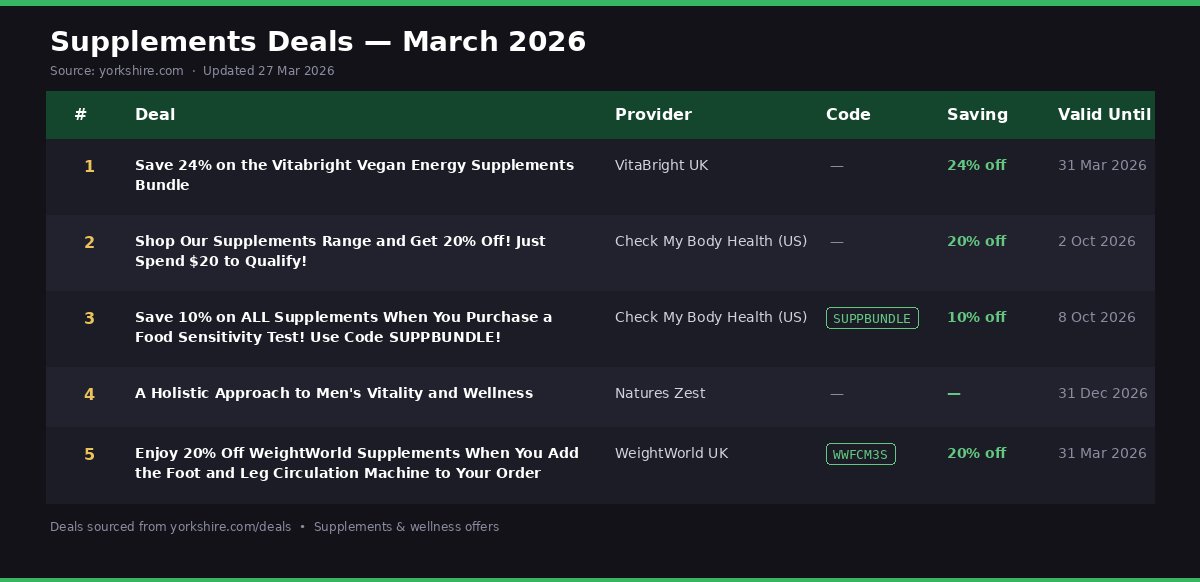
Task: Click the 31 Dec 2026 expiry date
Action: pos(1102,393)
